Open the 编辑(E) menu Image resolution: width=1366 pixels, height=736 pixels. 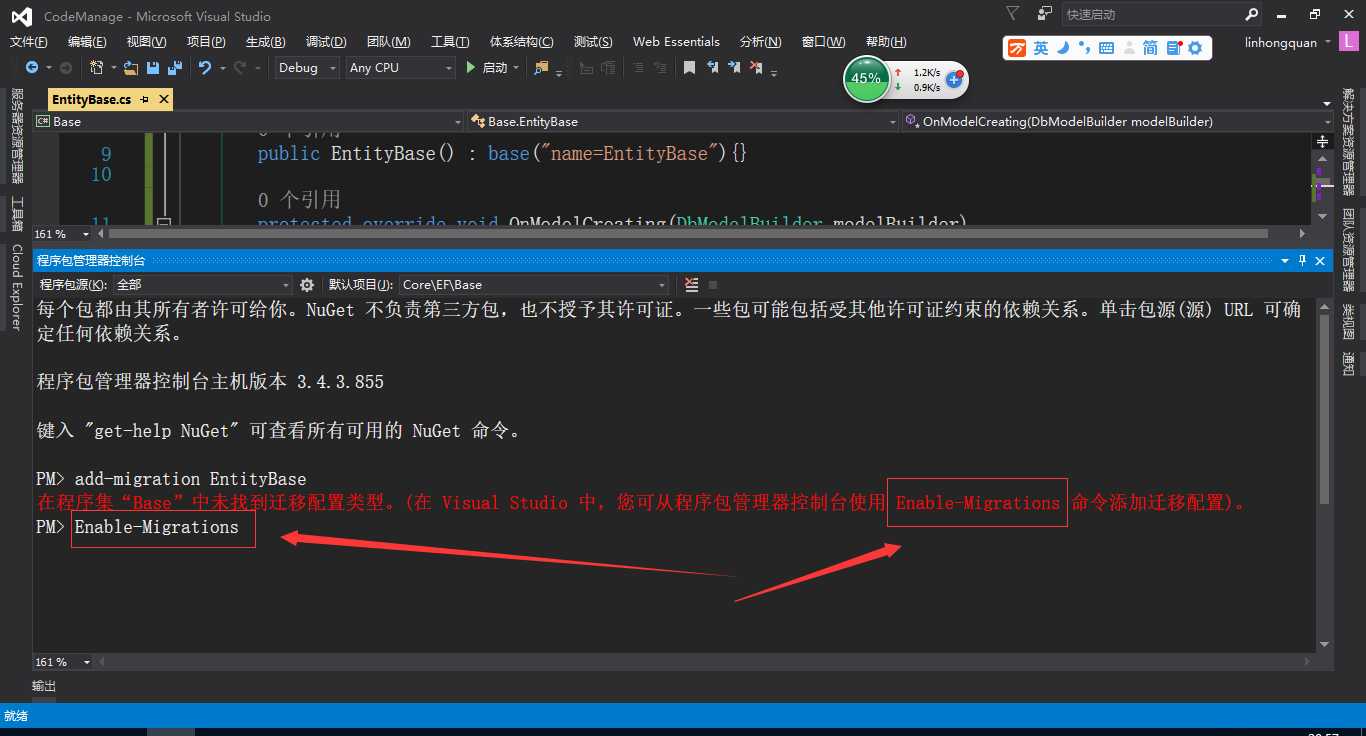click(x=87, y=42)
